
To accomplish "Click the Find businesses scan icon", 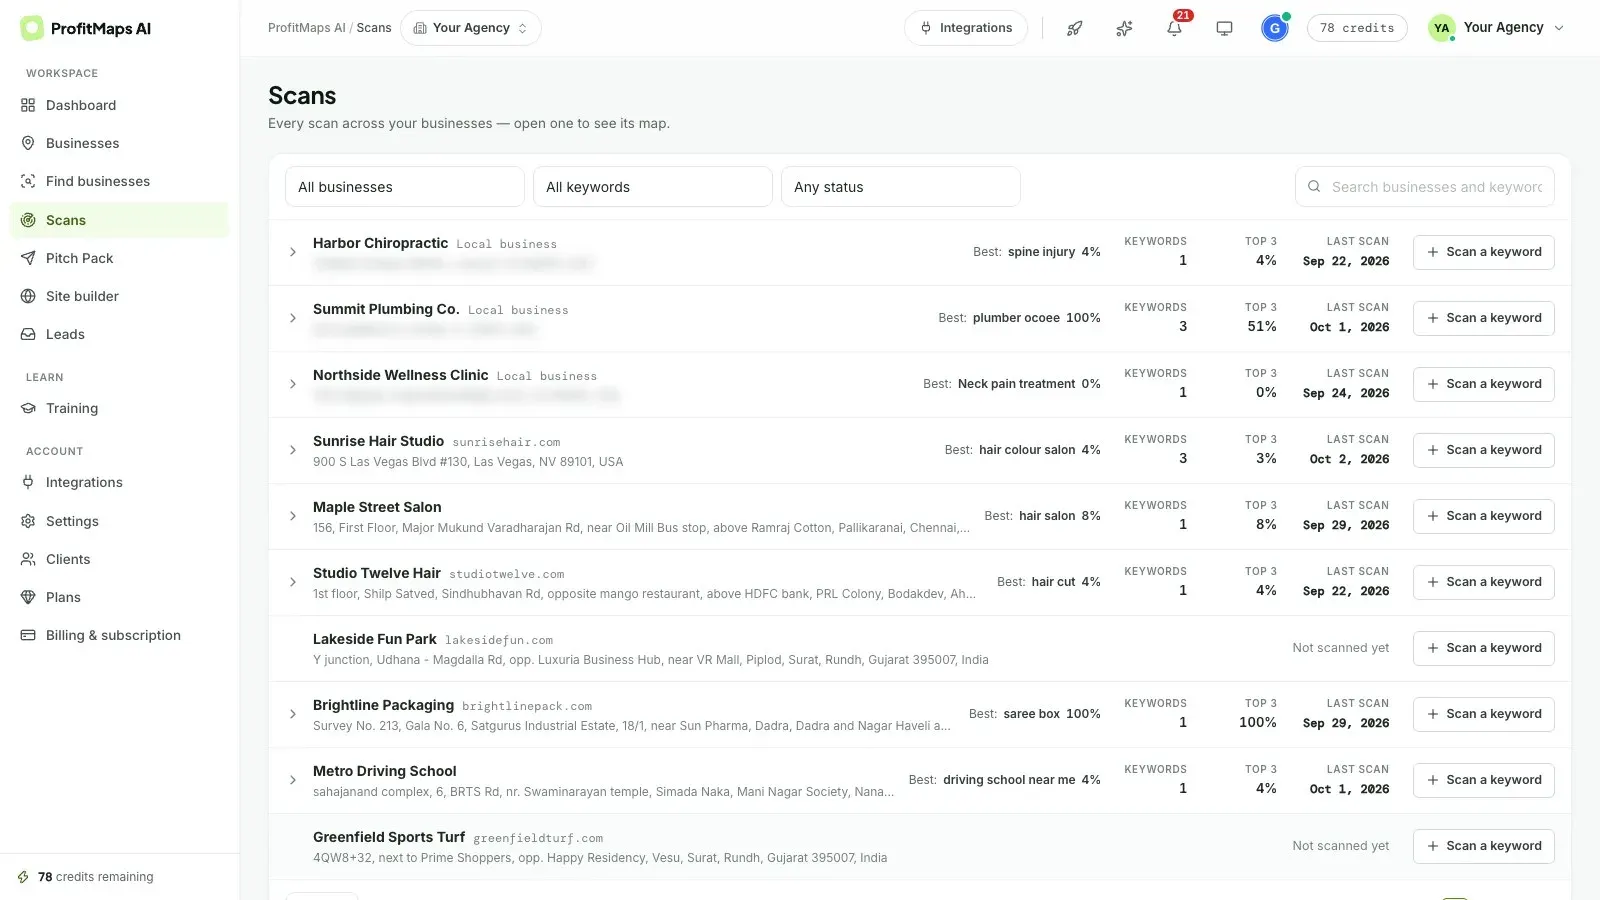I will tap(28, 181).
